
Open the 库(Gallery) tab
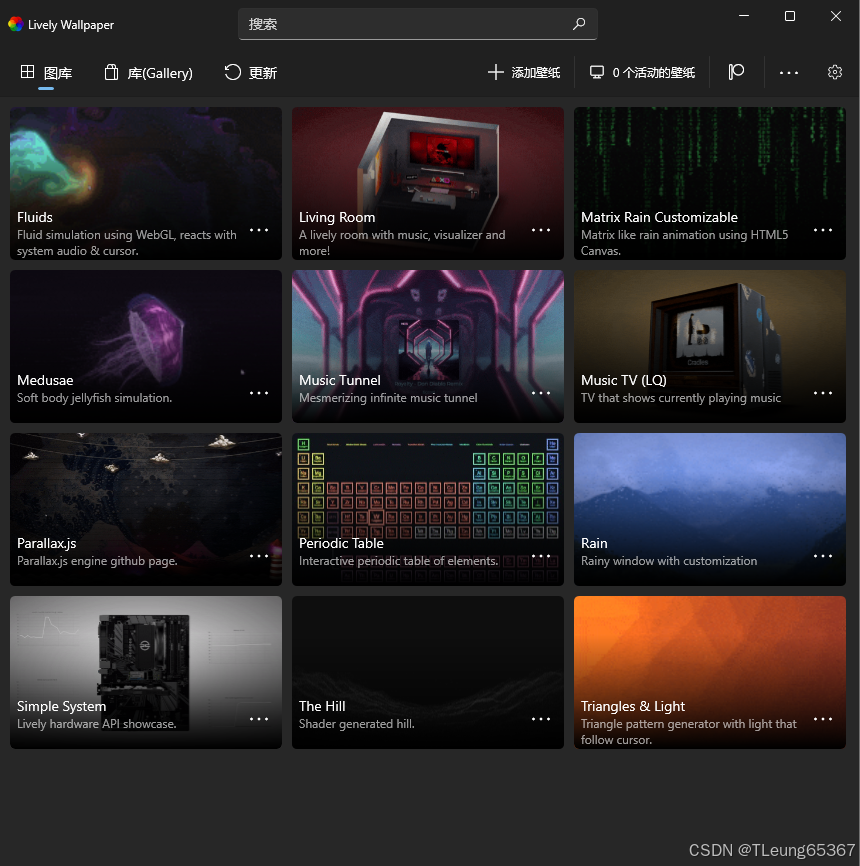(x=149, y=73)
